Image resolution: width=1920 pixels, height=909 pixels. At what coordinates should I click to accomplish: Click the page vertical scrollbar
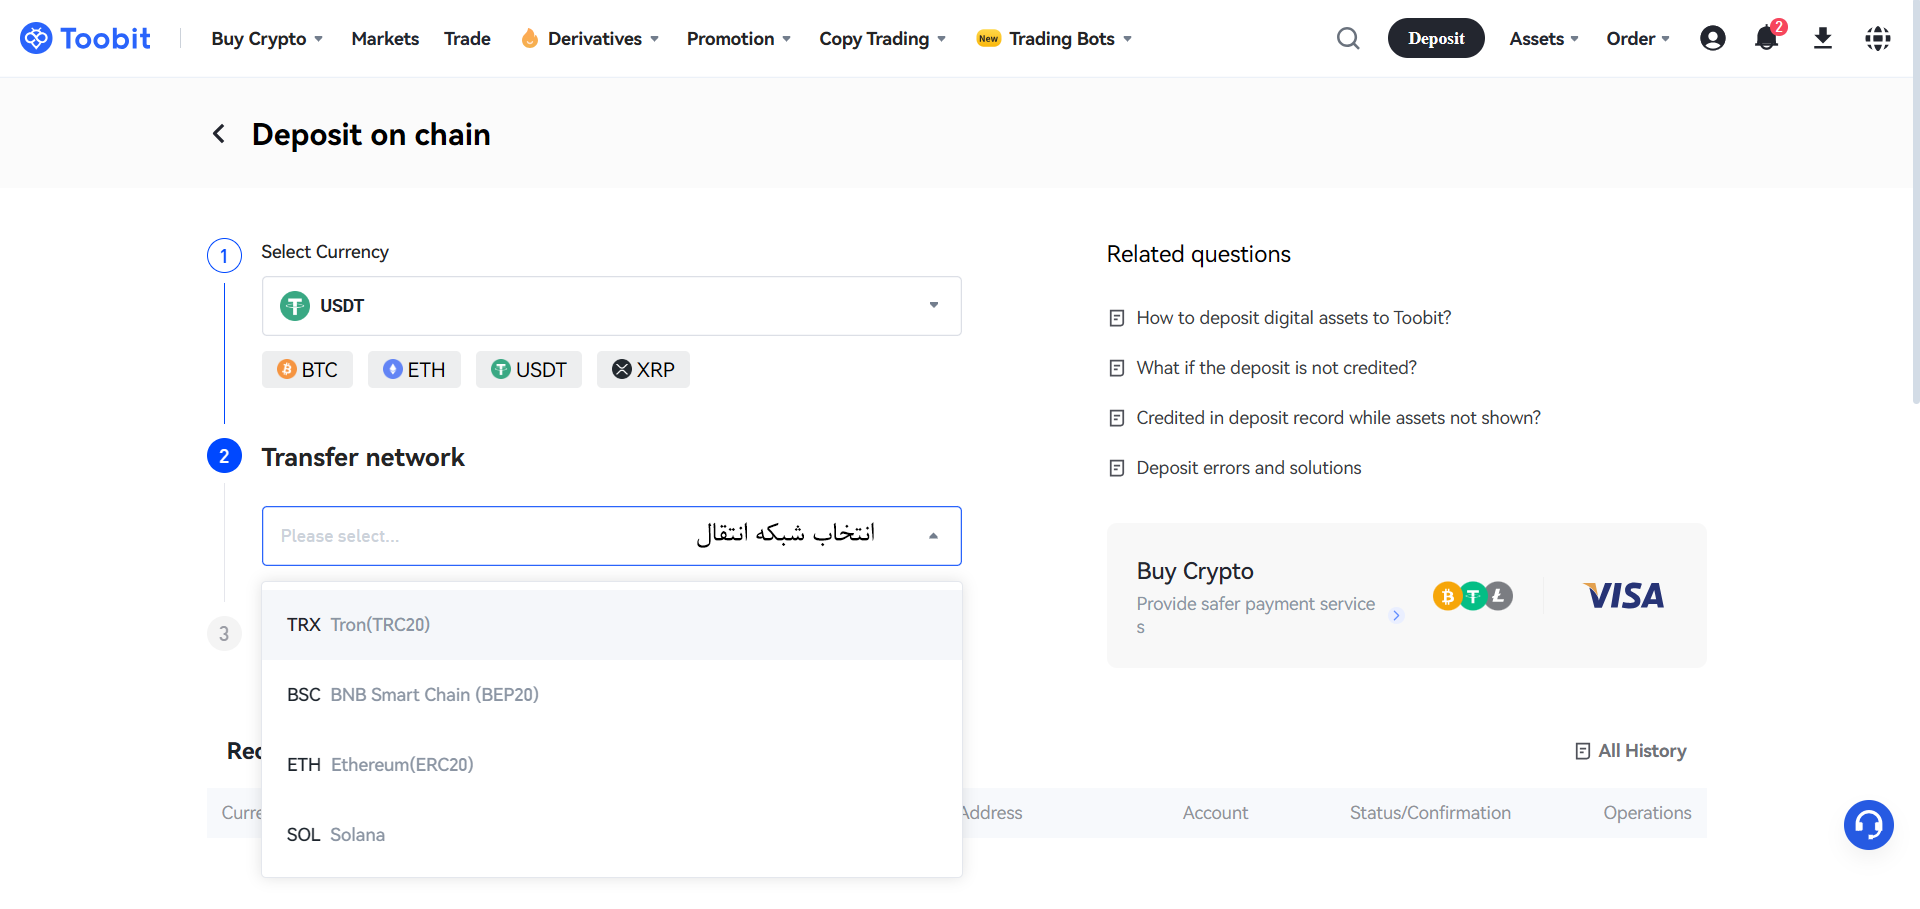coord(1915,200)
